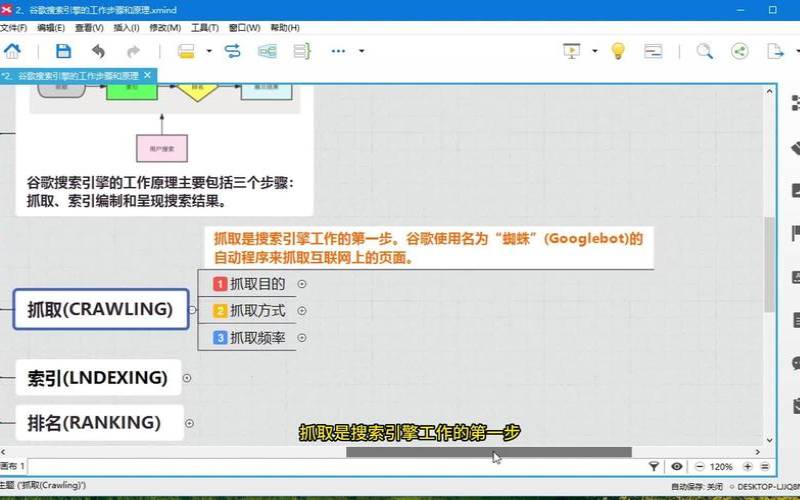Save the mind map with disk icon
Viewport: 800px width, 500px height.
(x=63, y=51)
